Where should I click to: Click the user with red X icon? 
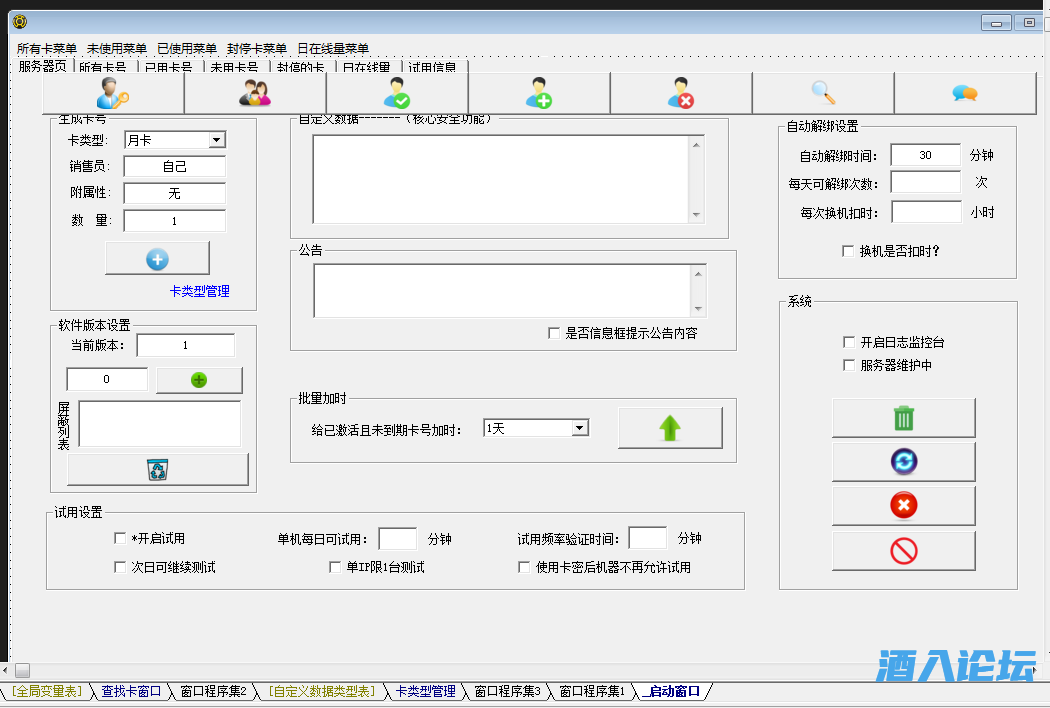(x=681, y=93)
